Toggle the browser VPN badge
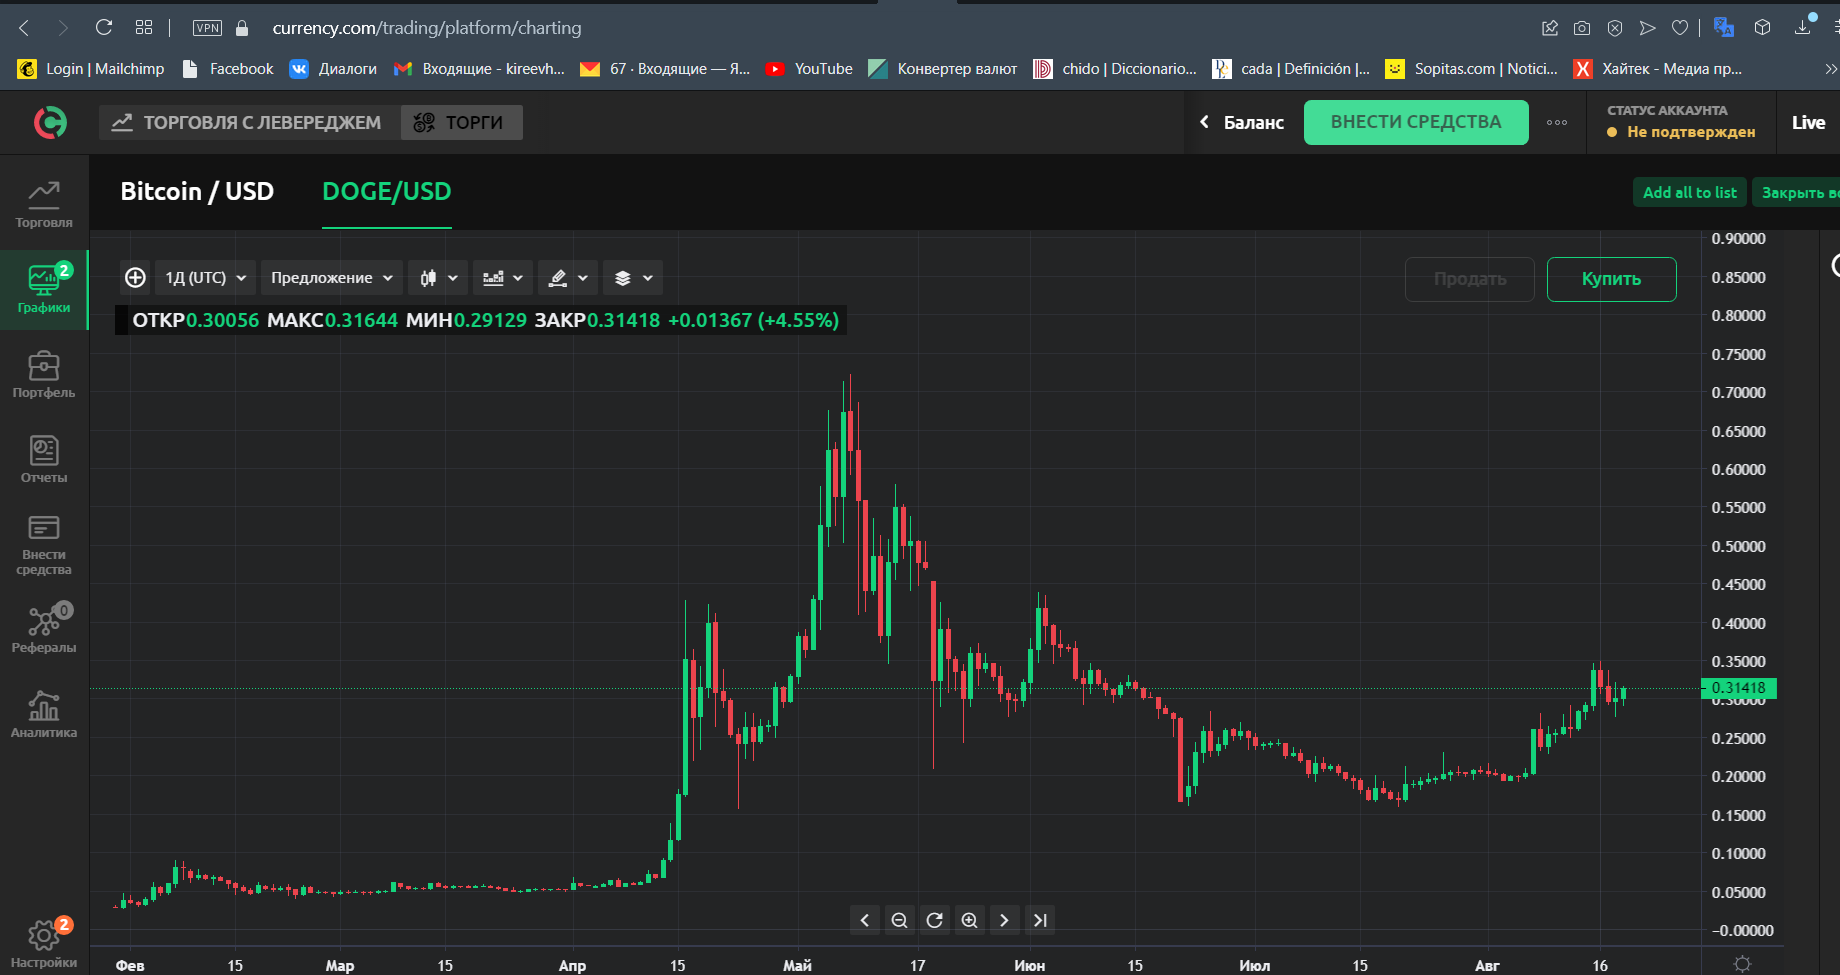 click(x=207, y=28)
